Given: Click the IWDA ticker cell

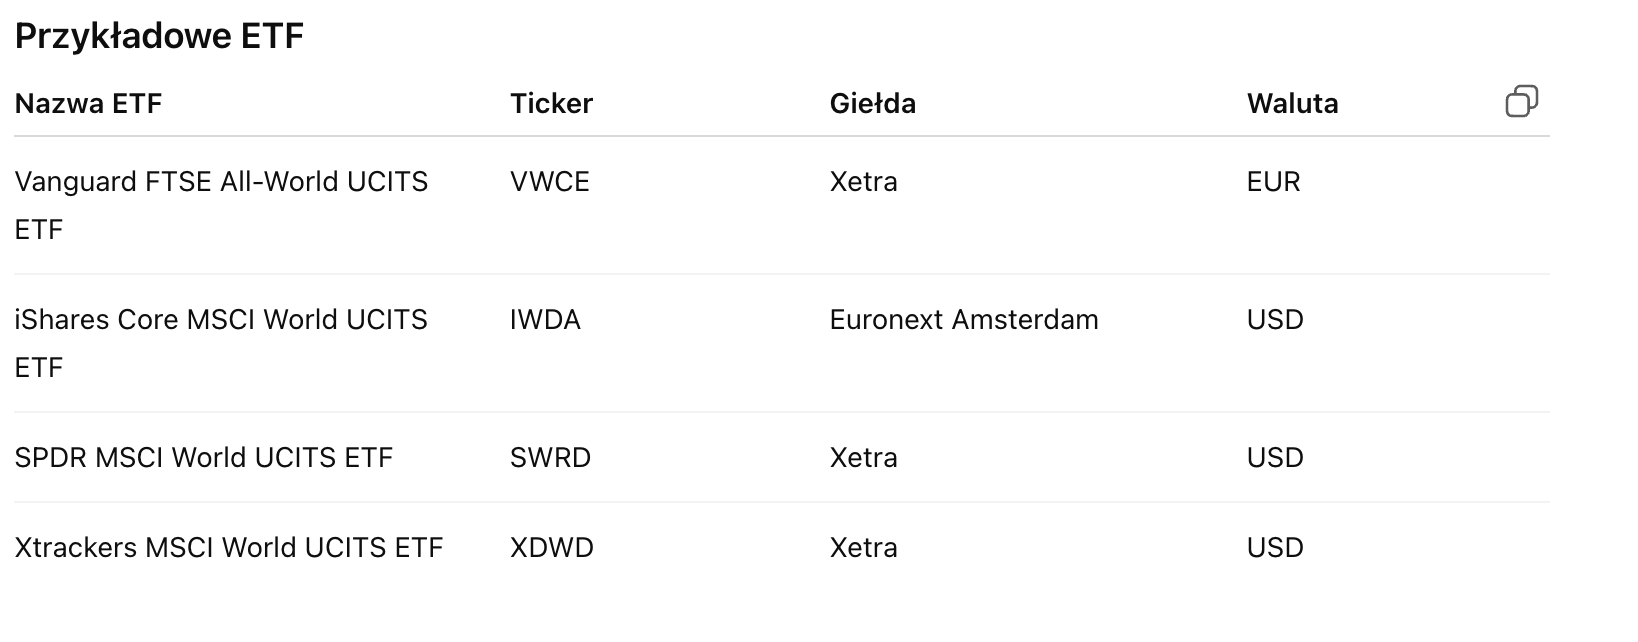Looking at the screenshot, I should pyautogui.click(x=545, y=320).
